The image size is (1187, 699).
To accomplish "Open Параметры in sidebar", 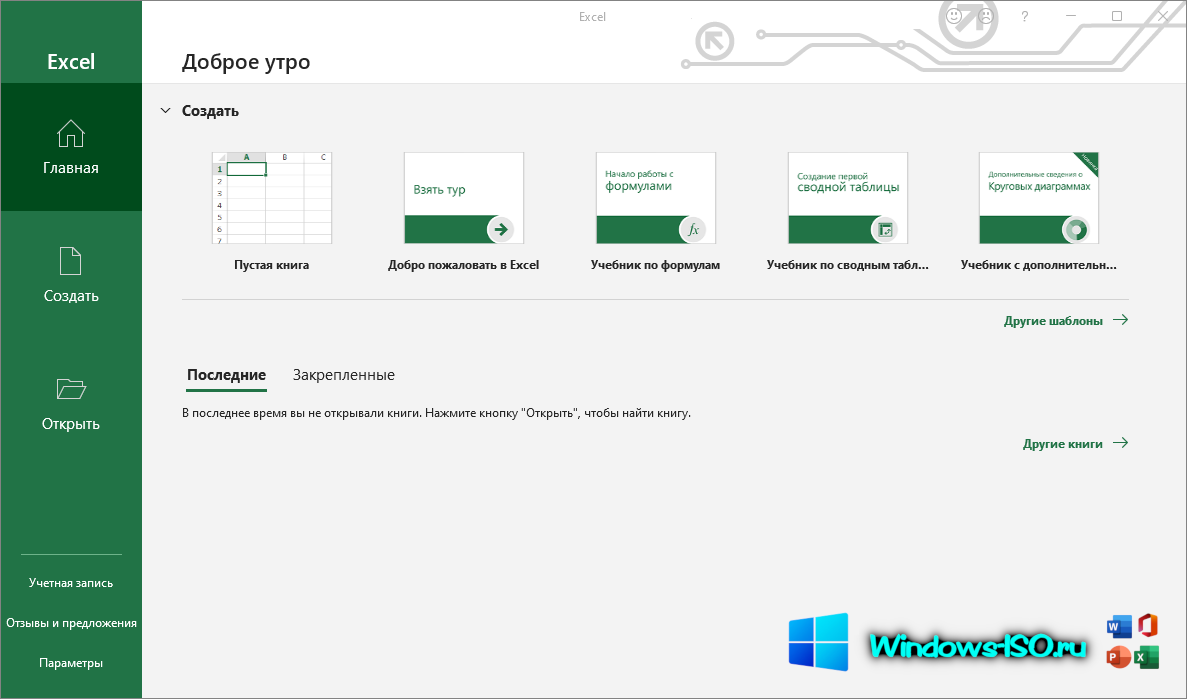I will point(71,663).
